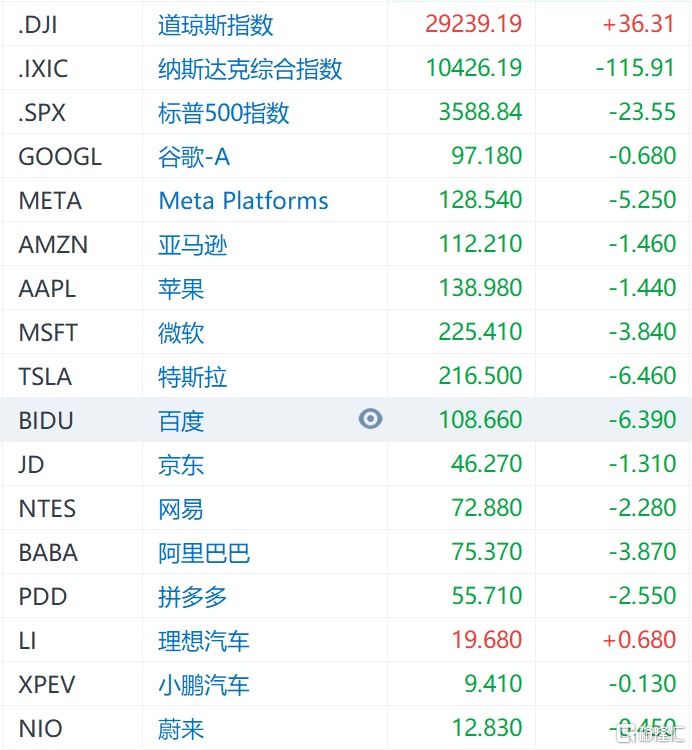Open the 纳斯达克综合指数 link

[x=250, y=69]
